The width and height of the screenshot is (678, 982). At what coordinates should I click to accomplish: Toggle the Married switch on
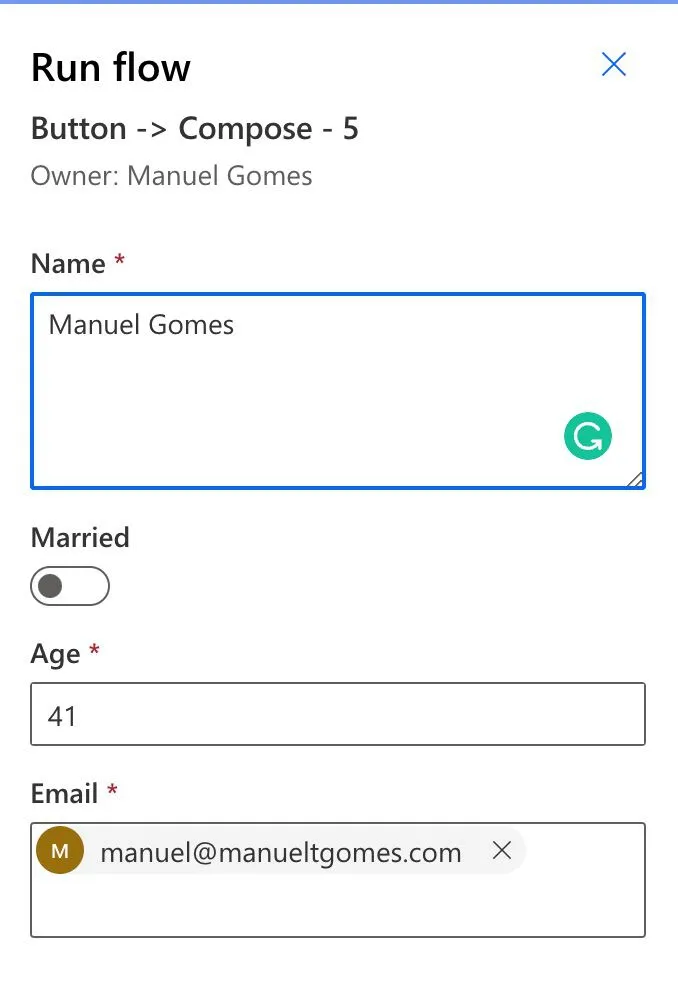click(70, 587)
